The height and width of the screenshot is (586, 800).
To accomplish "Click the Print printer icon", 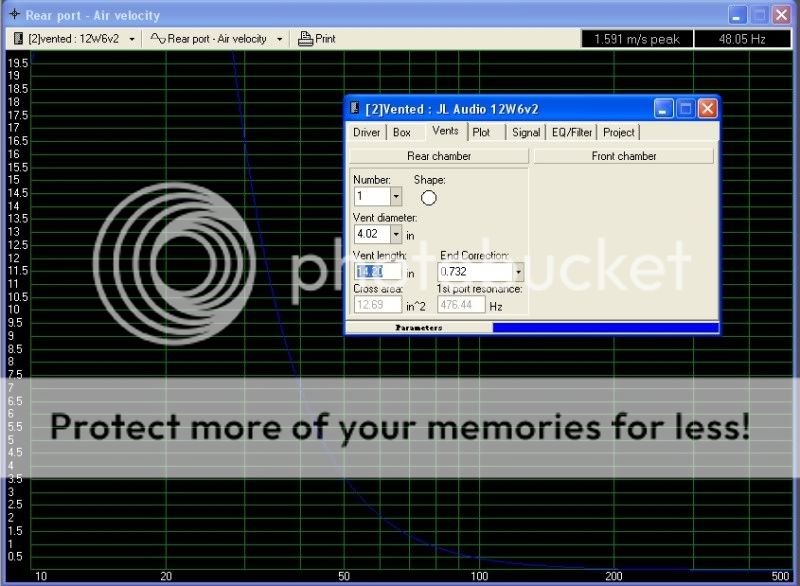I will (x=305, y=39).
